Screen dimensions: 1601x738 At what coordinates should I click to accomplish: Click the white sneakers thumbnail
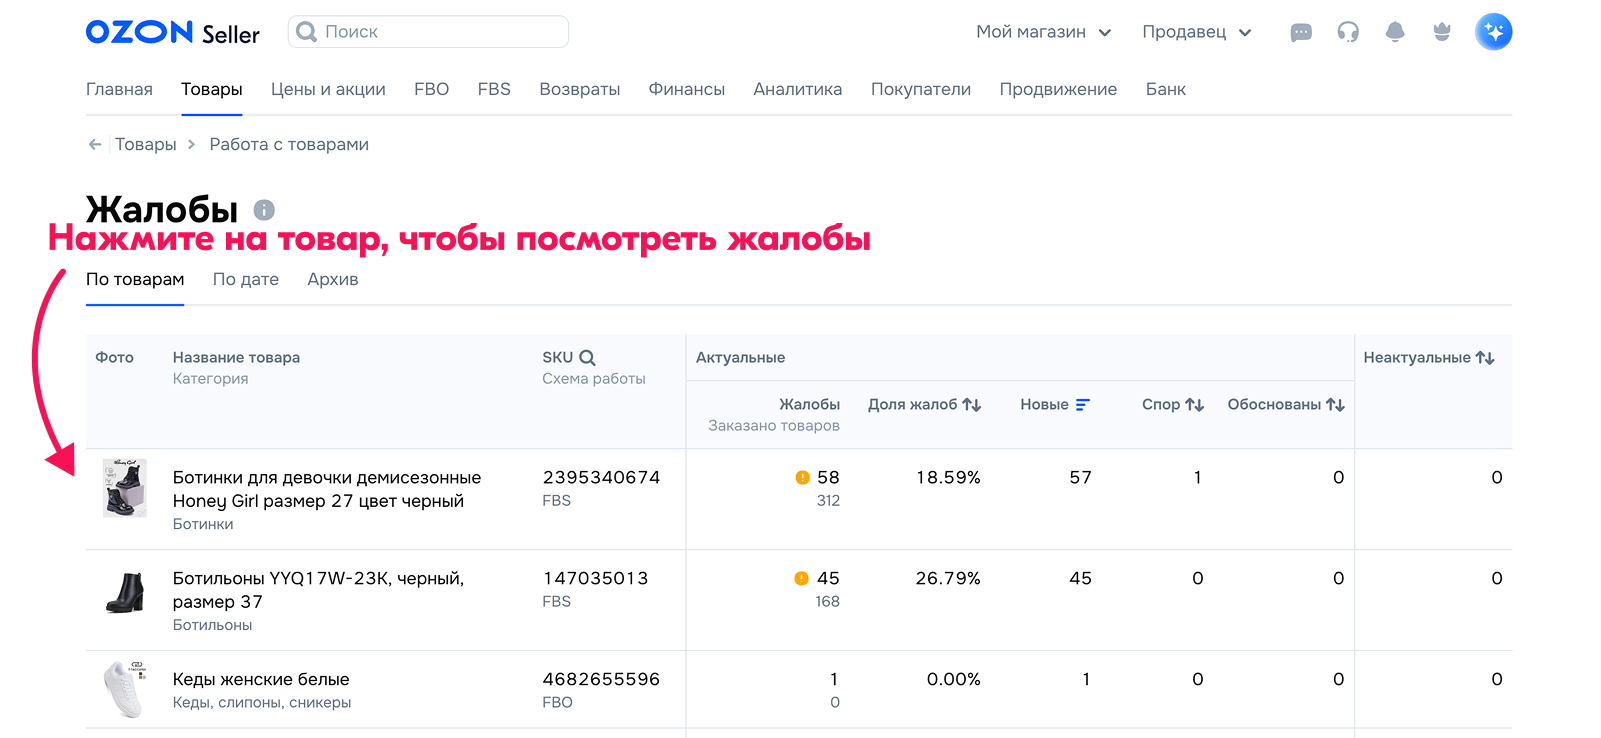point(125,689)
